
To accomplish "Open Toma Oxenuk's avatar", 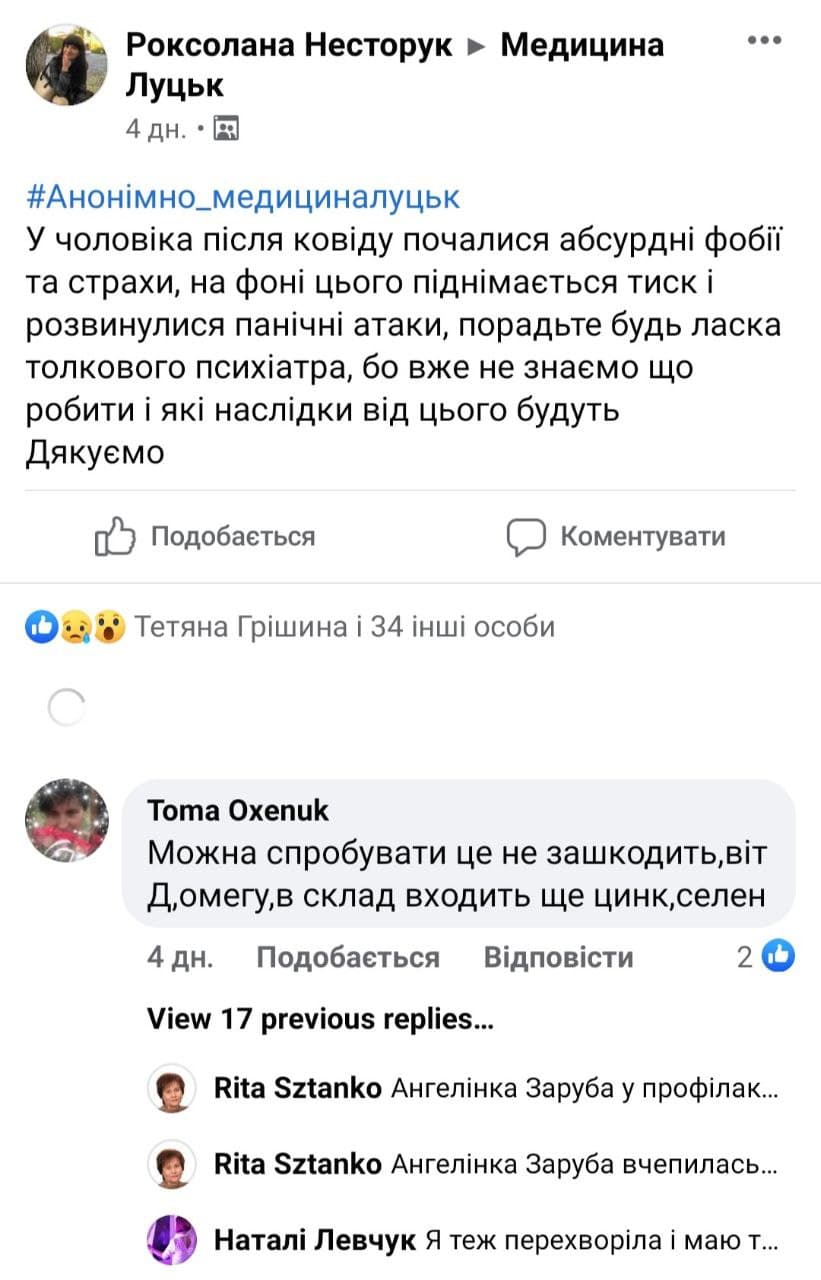I will click(x=66, y=820).
